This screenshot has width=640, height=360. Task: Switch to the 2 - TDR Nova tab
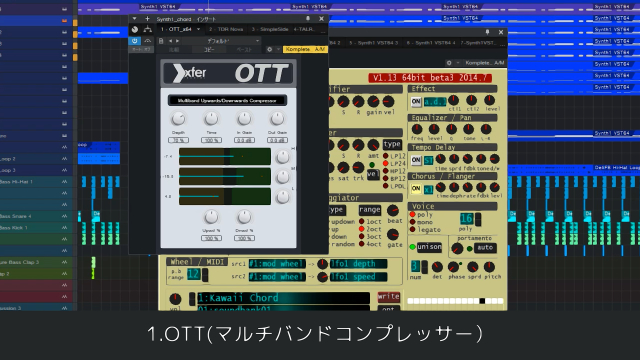pyautogui.click(x=226, y=29)
